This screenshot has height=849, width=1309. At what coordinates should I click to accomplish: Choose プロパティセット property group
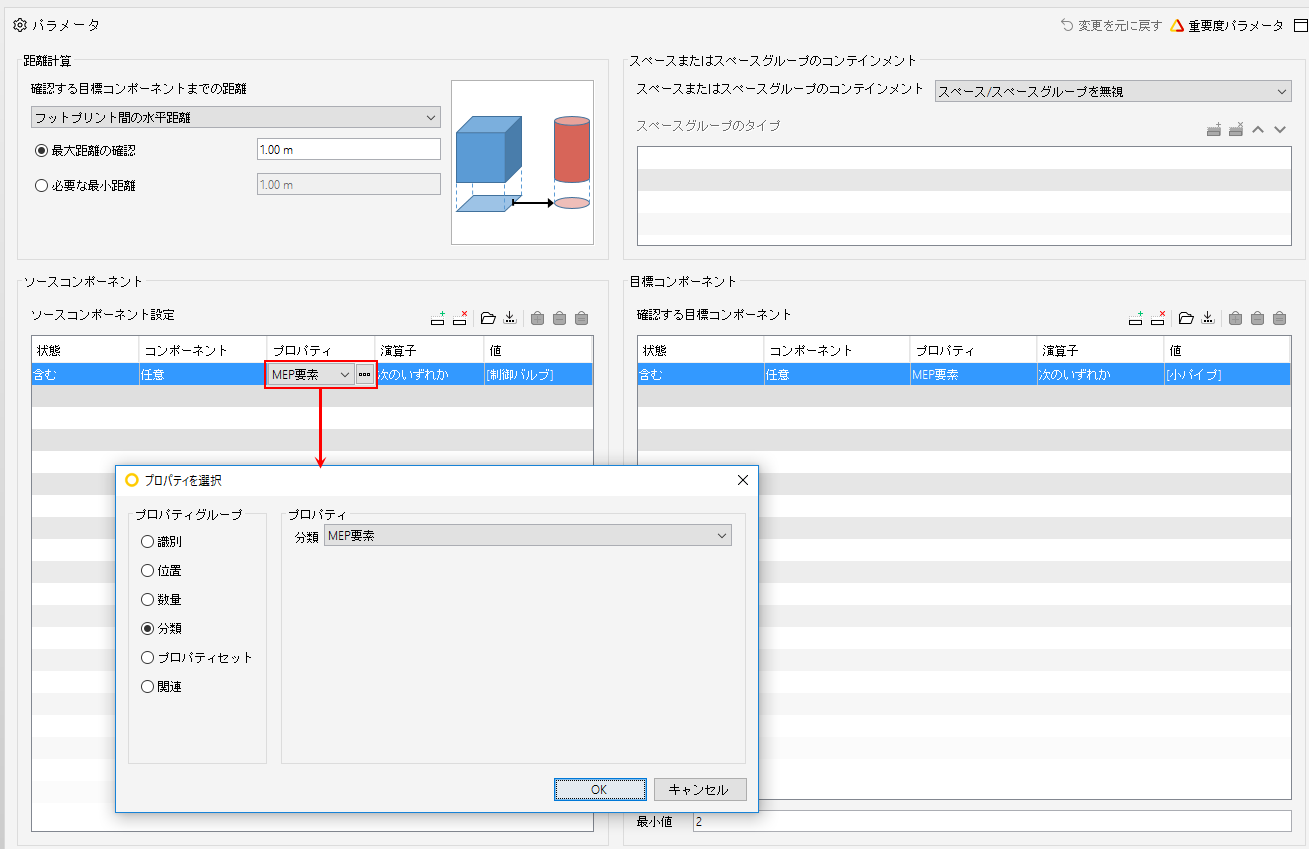click(148, 658)
